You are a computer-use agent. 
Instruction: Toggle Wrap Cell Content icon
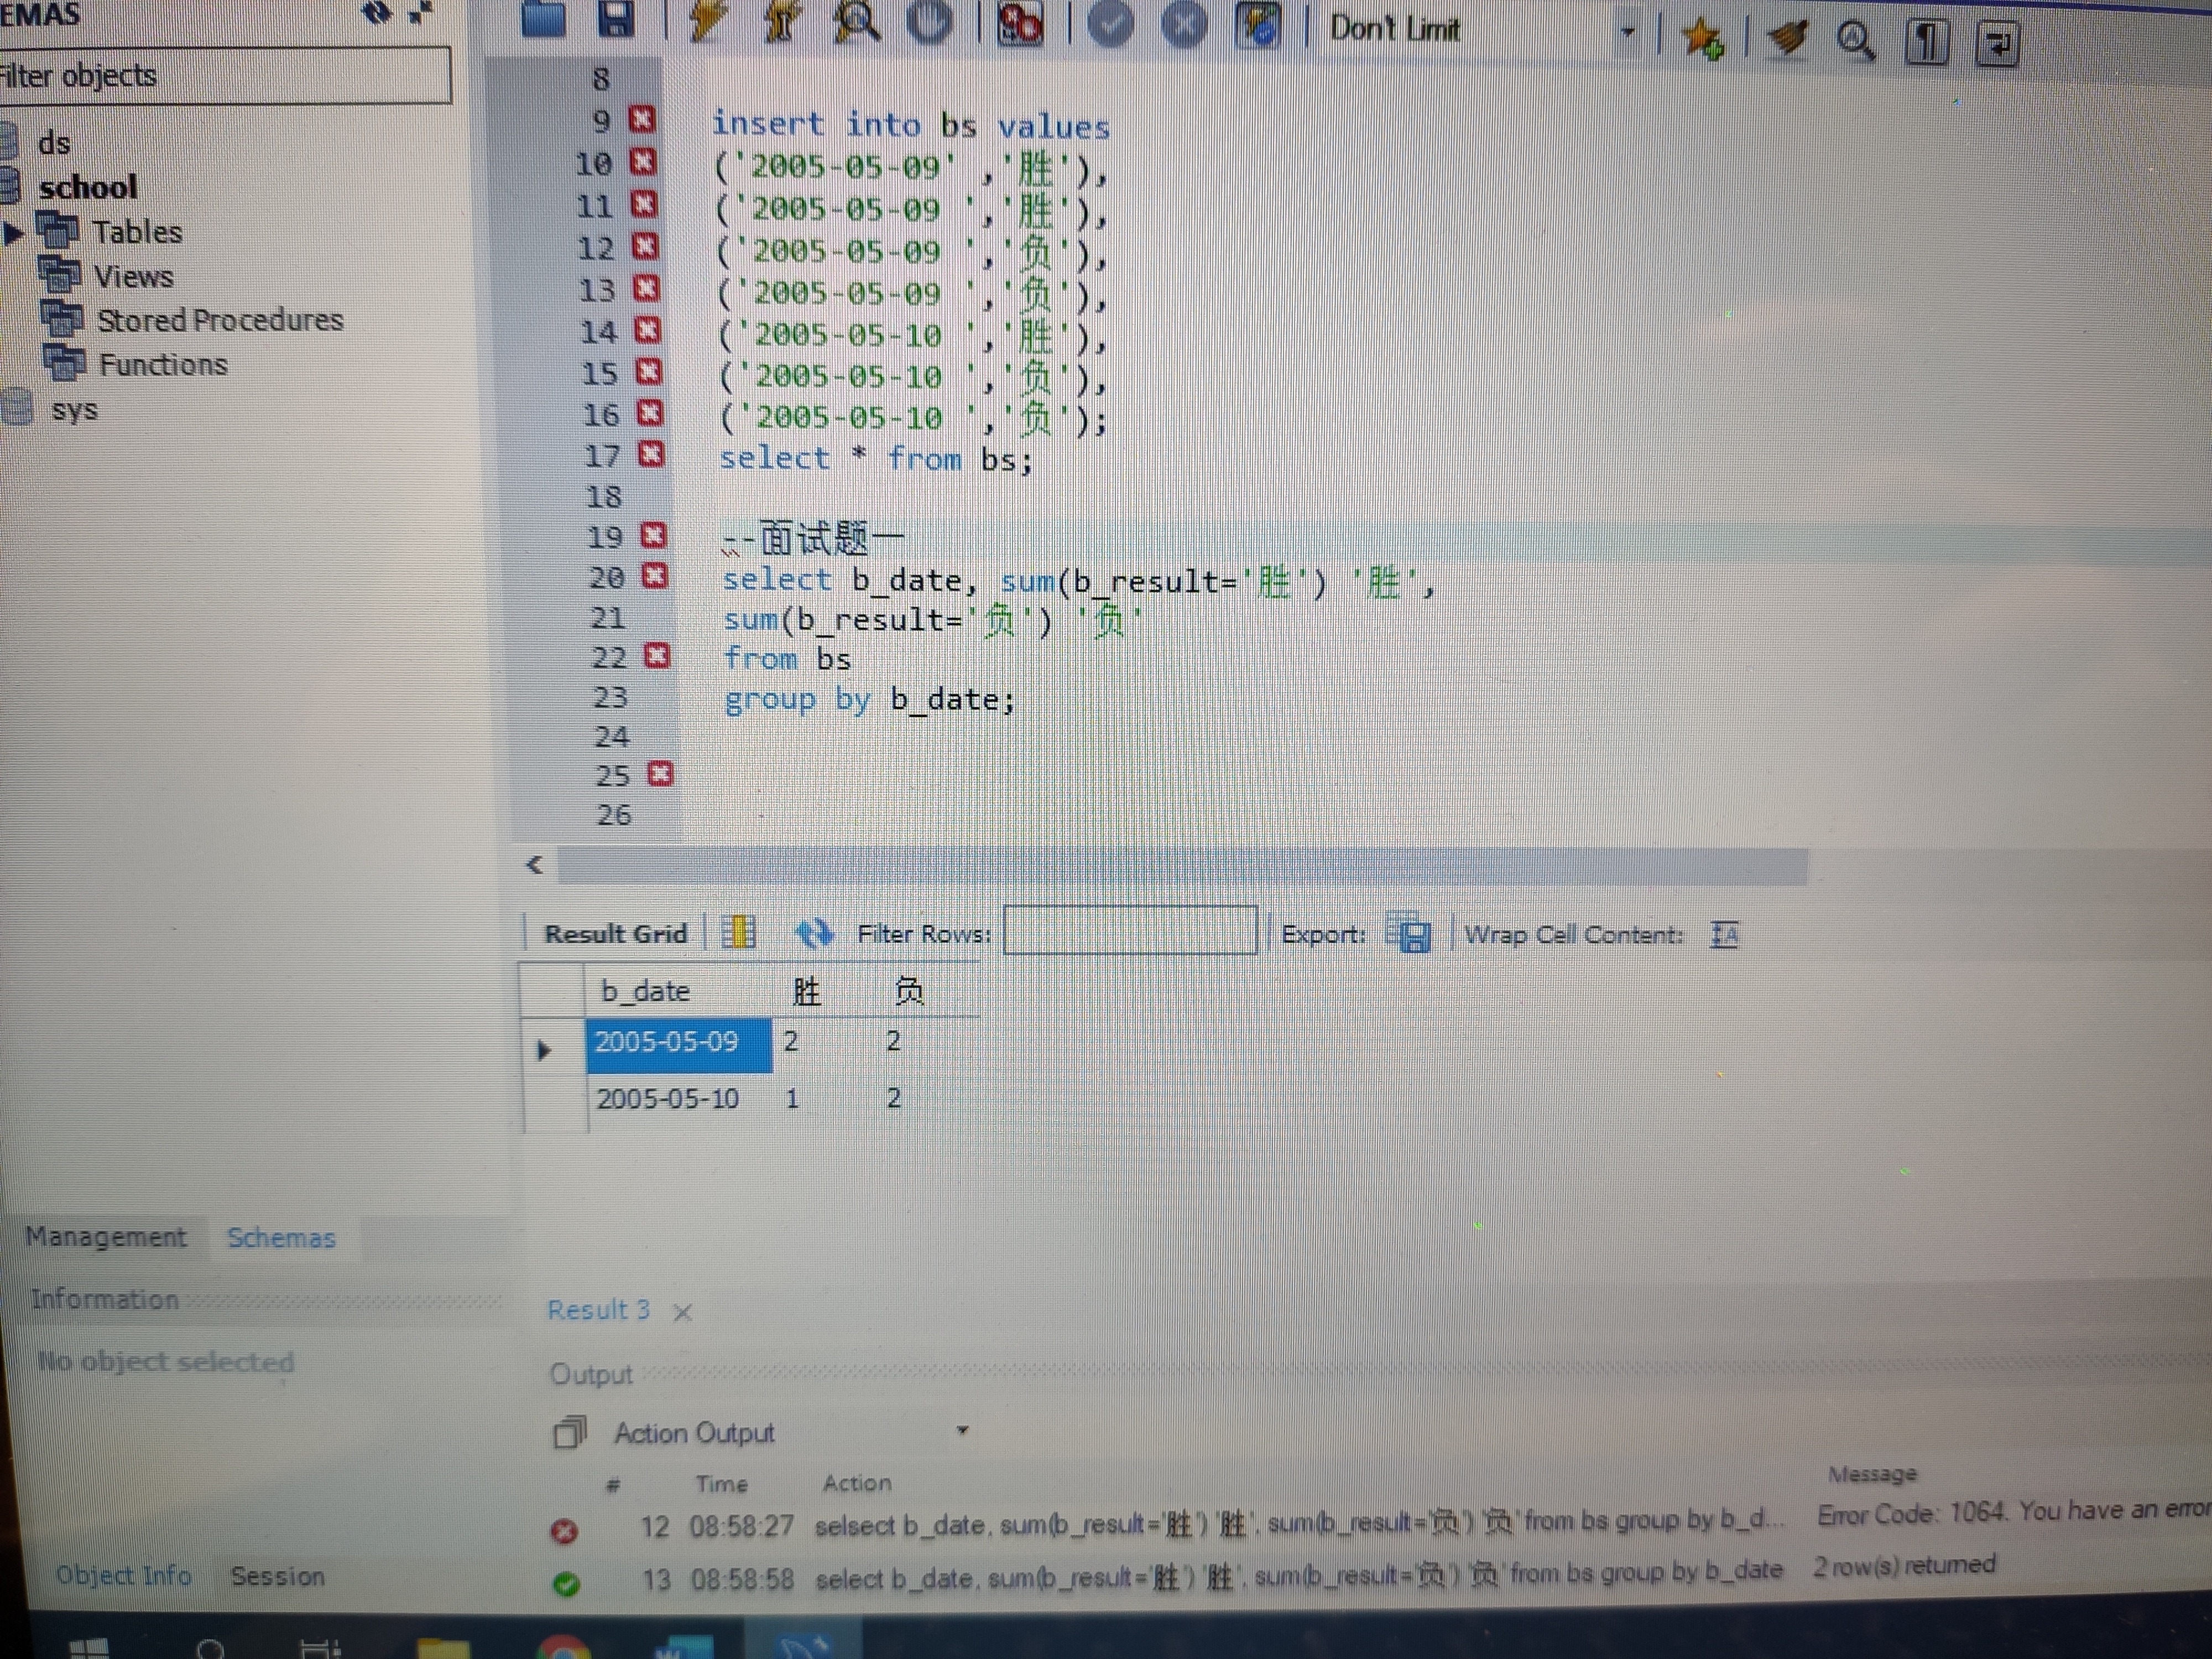pos(1724,935)
